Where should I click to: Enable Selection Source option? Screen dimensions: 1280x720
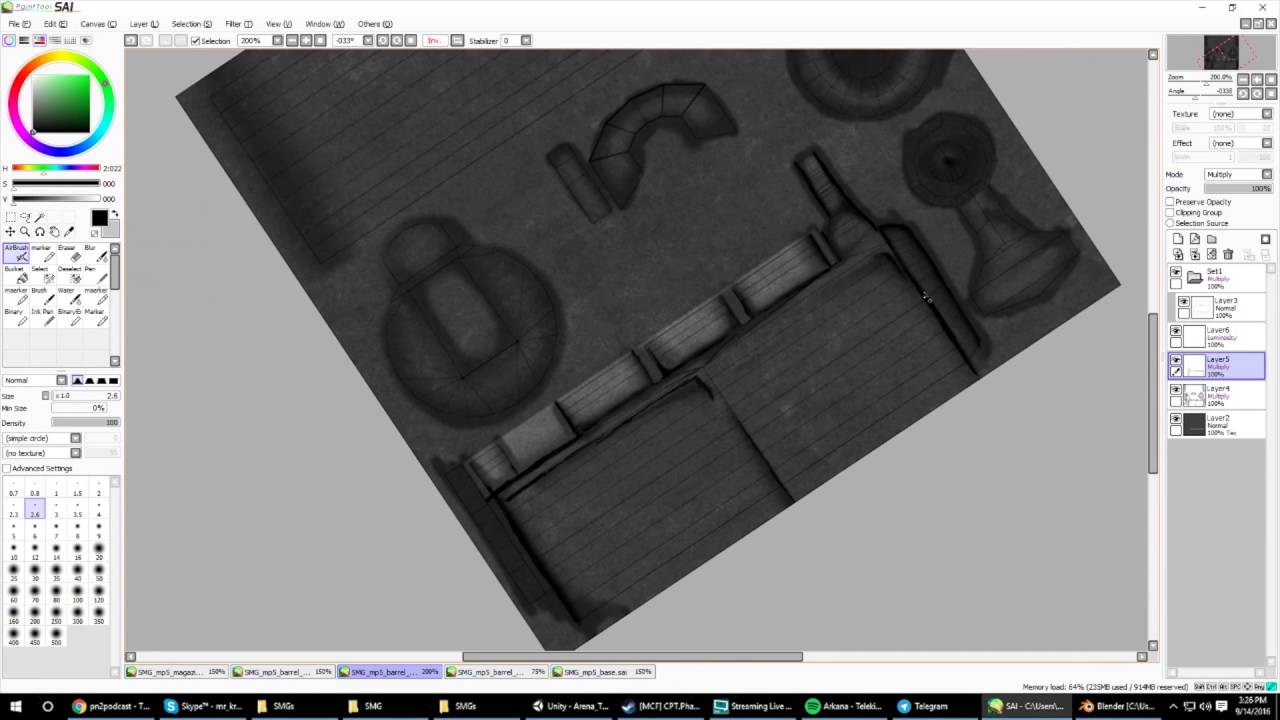(1170, 223)
